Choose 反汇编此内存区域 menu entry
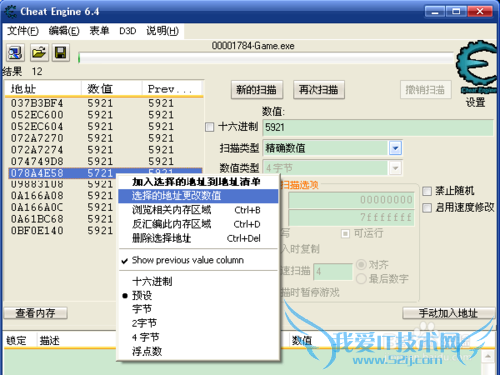The height and width of the screenshot is (375, 500). coord(198,224)
